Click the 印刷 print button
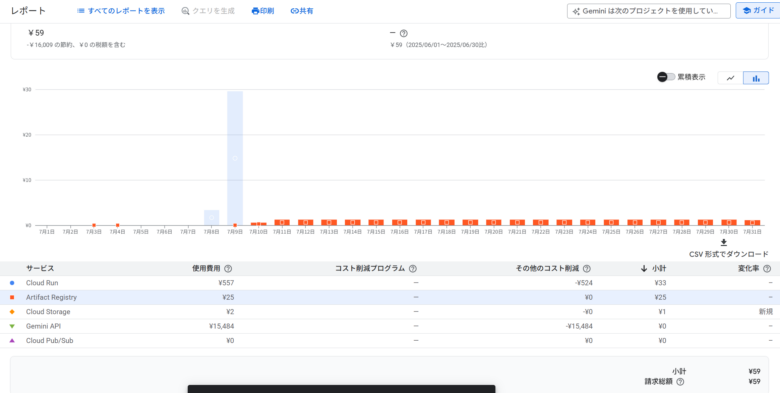780x393 pixels. click(x=263, y=11)
